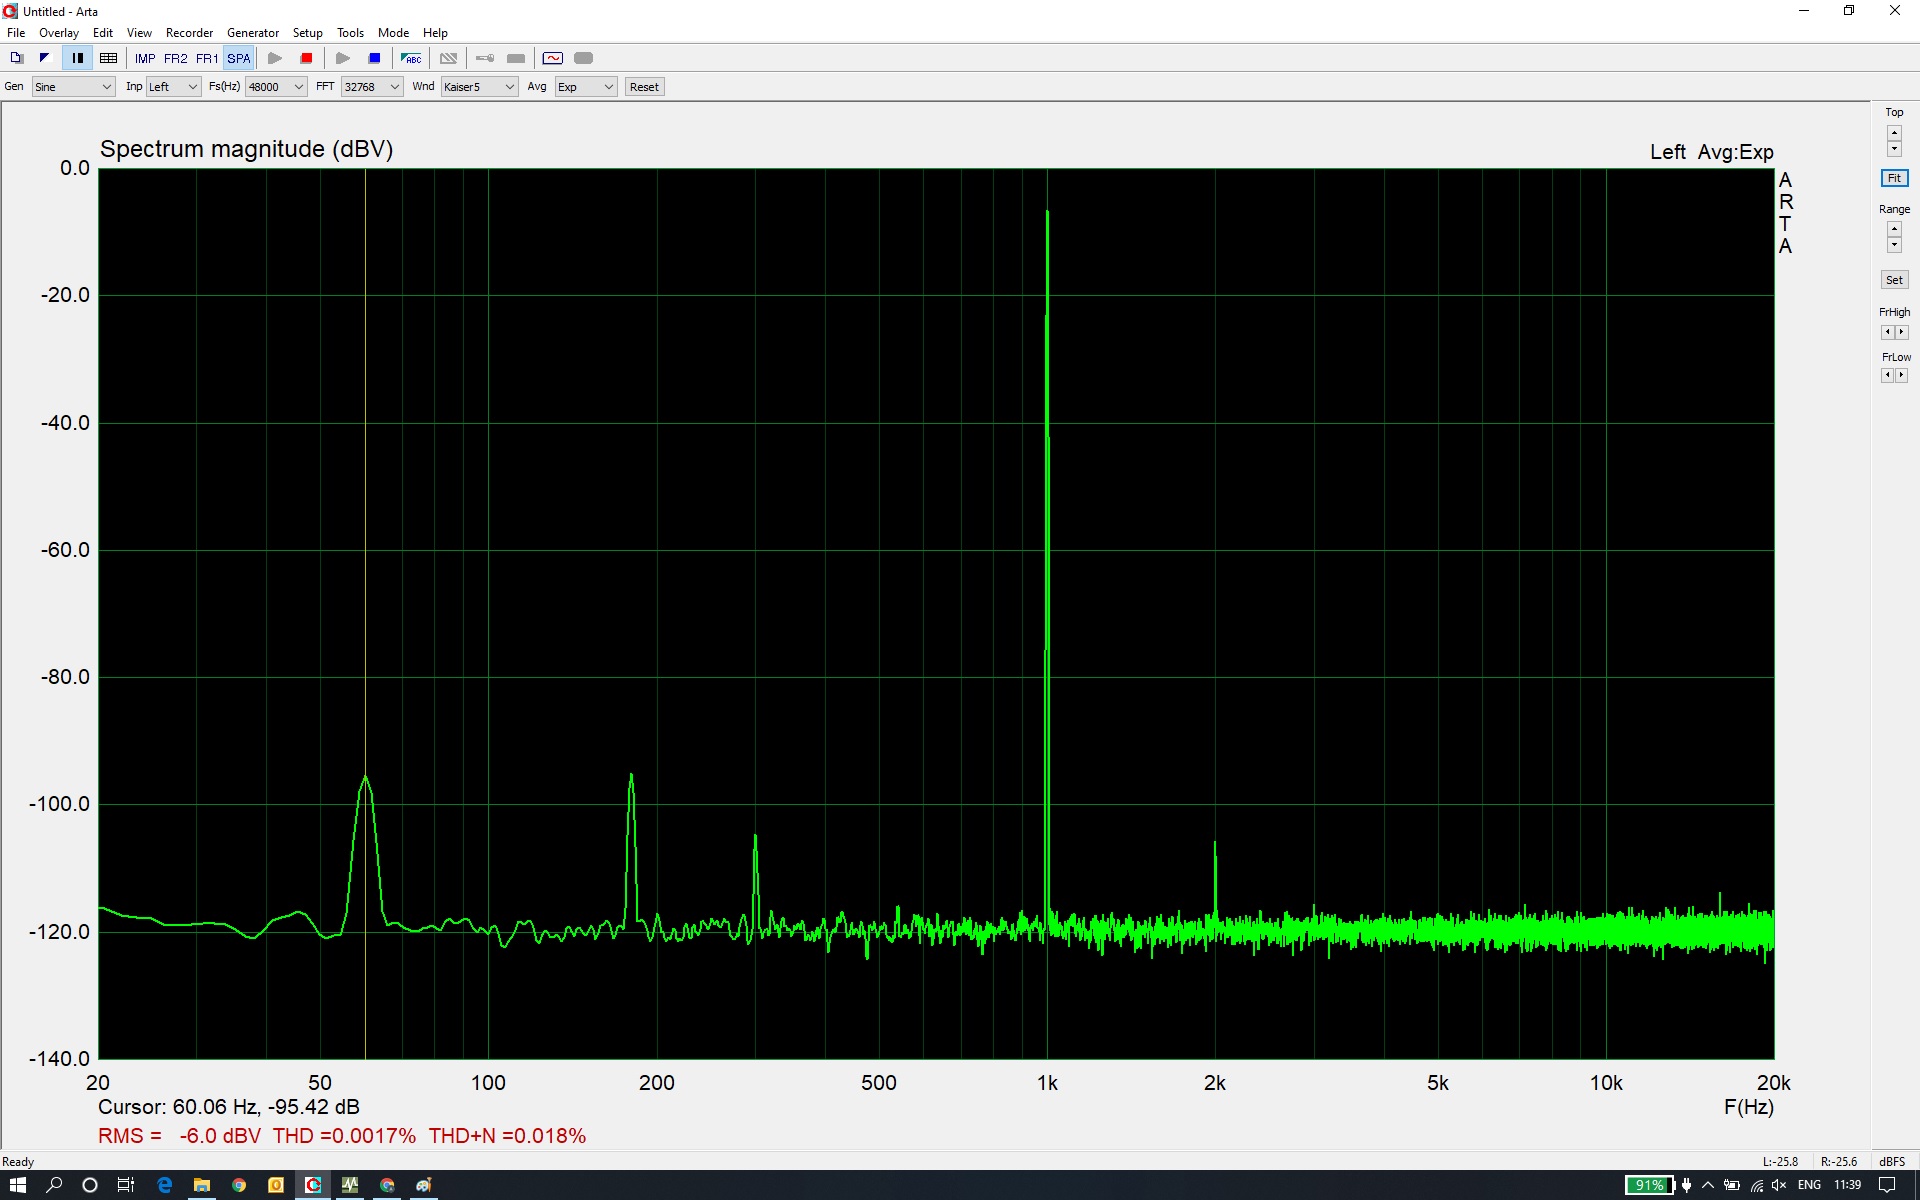Open Windows taskbar search
The image size is (1920, 1200).
(x=55, y=1185)
